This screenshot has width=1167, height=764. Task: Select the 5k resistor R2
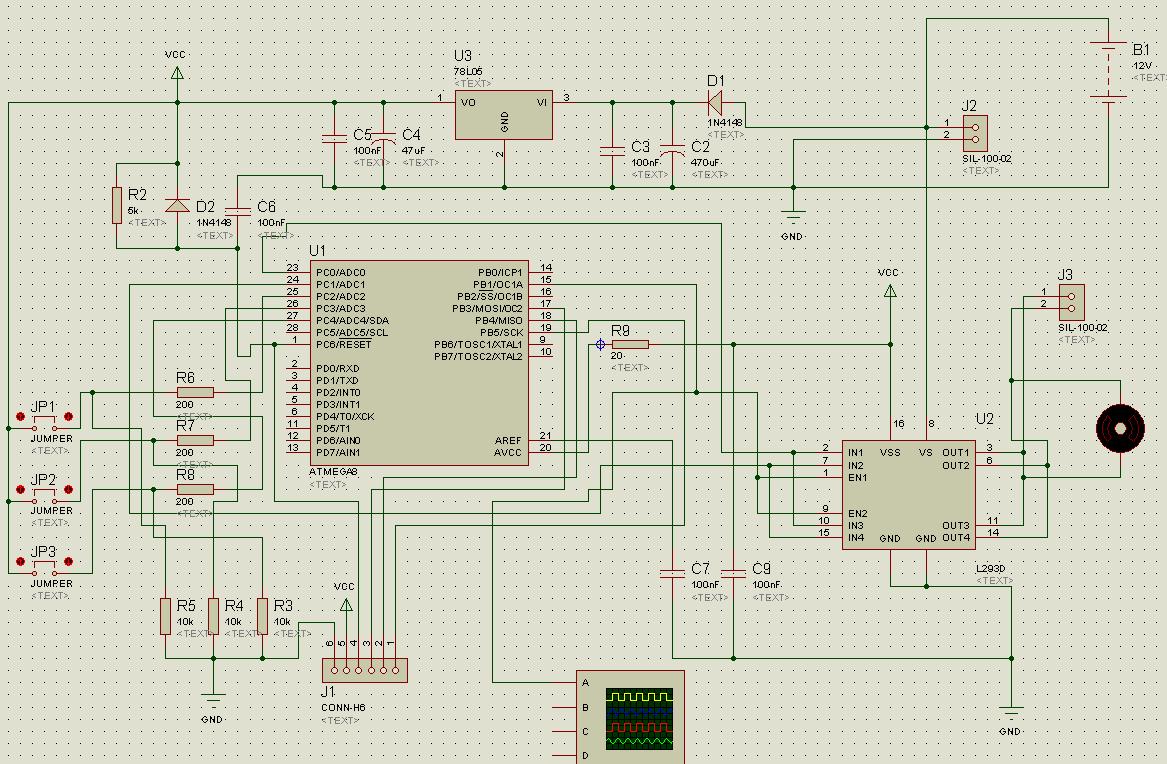118,205
